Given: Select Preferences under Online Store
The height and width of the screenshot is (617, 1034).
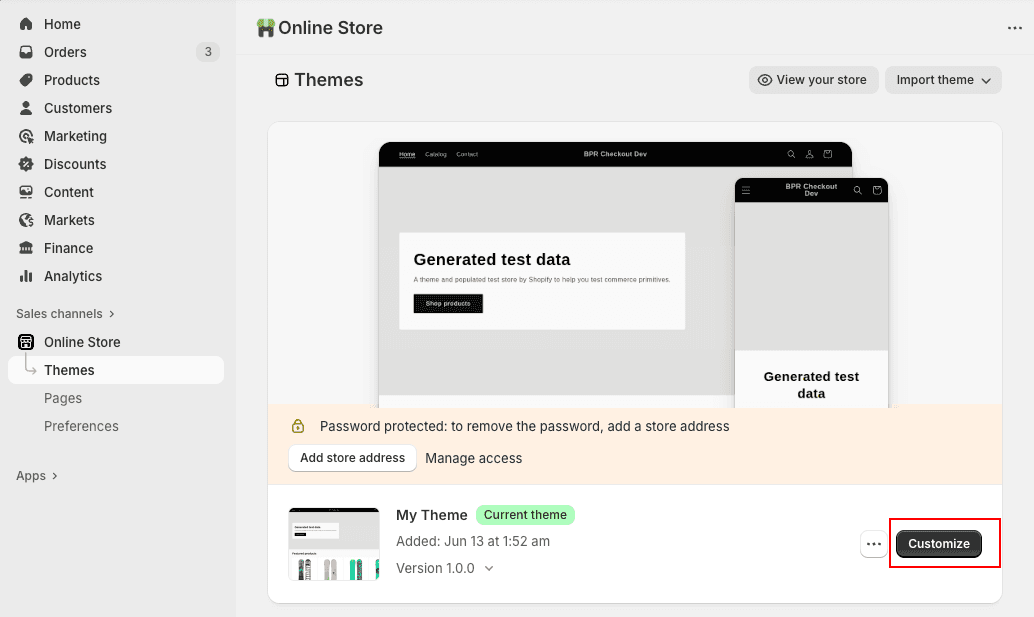Looking at the screenshot, I should [81, 426].
